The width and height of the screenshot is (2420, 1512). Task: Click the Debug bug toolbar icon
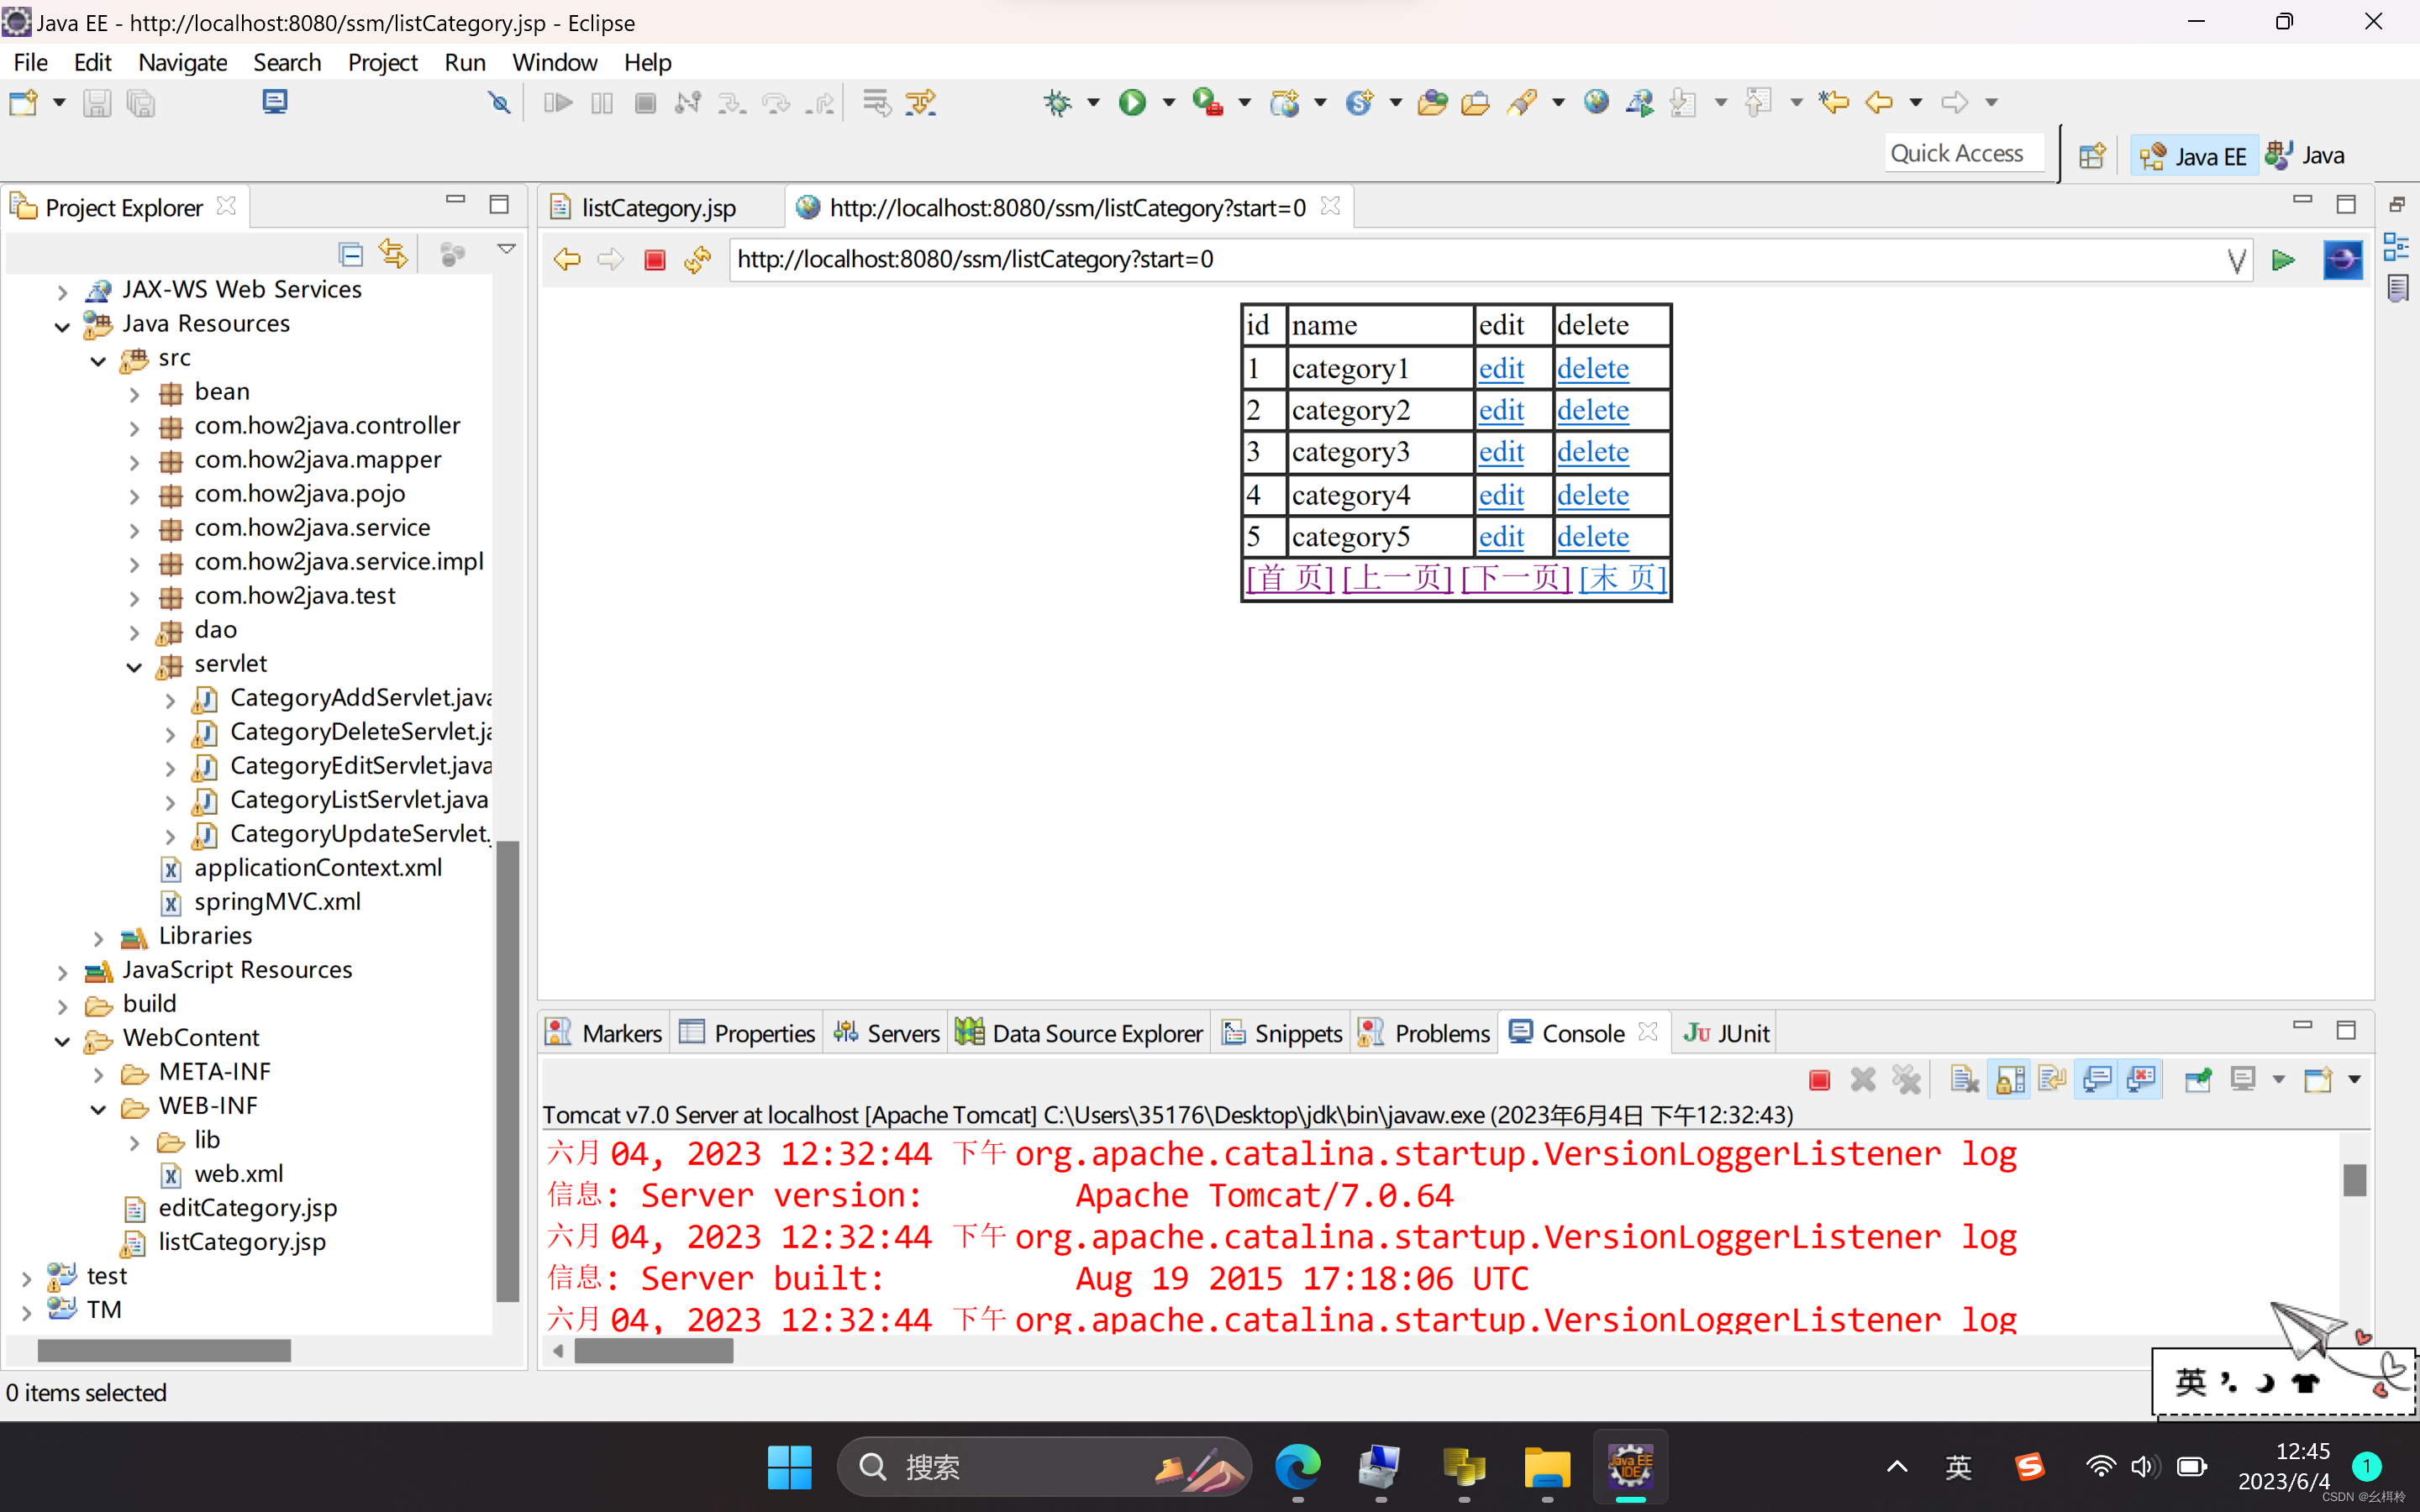pos(1057,102)
